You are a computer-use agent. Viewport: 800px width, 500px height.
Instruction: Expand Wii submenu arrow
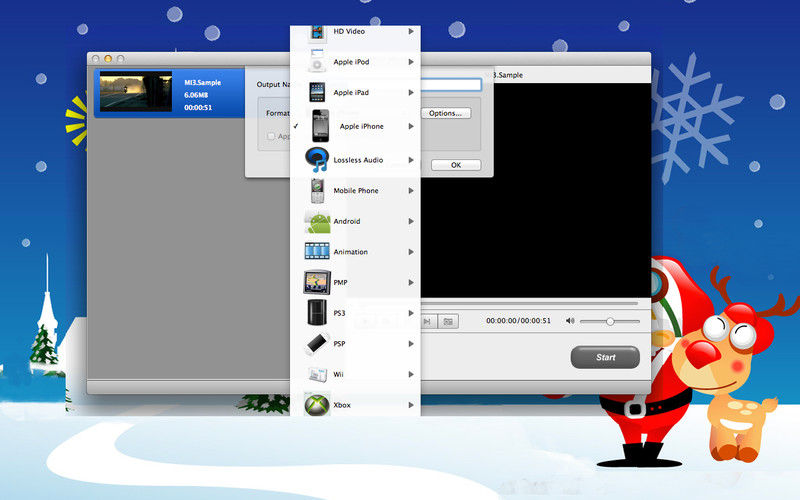[411, 374]
